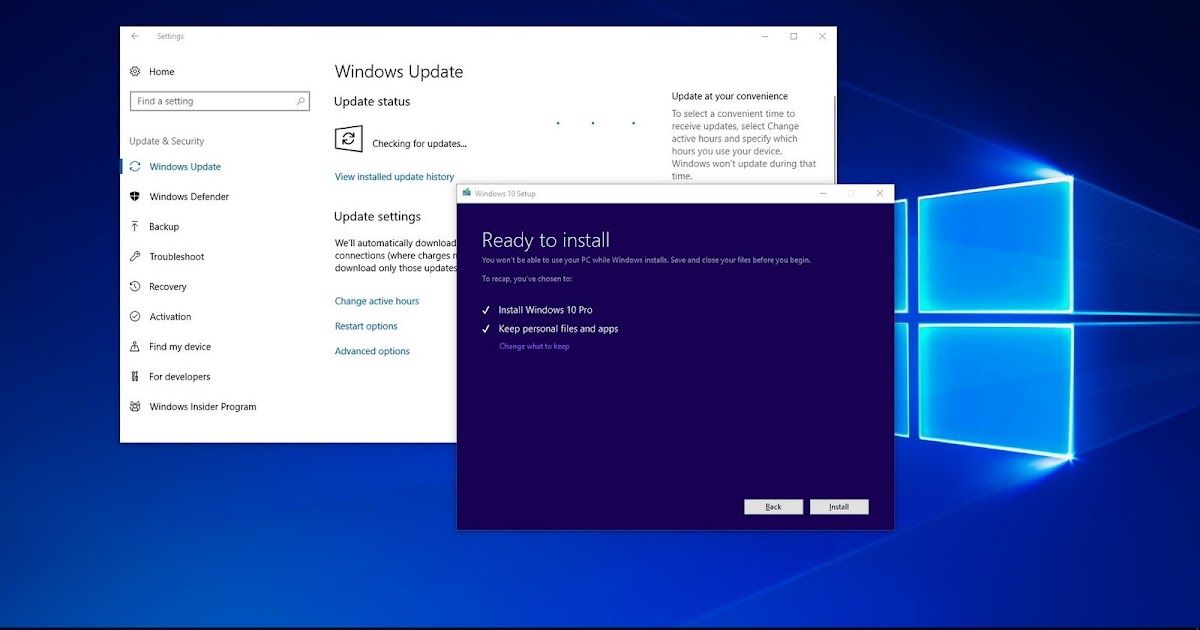Open View installed update history link
Image resolution: width=1200 pixels, height=630 pixels.
pos(394,177)
